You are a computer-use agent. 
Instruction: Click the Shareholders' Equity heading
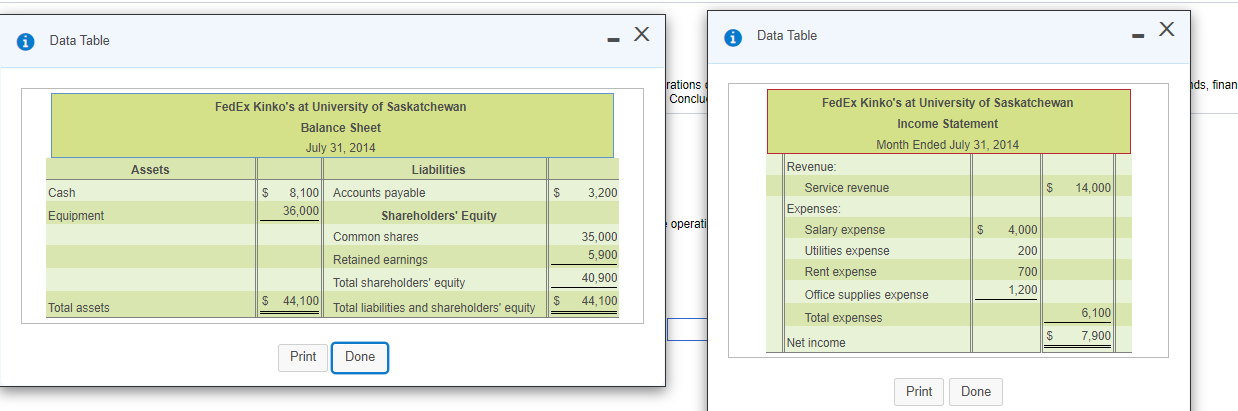(438, 216)
